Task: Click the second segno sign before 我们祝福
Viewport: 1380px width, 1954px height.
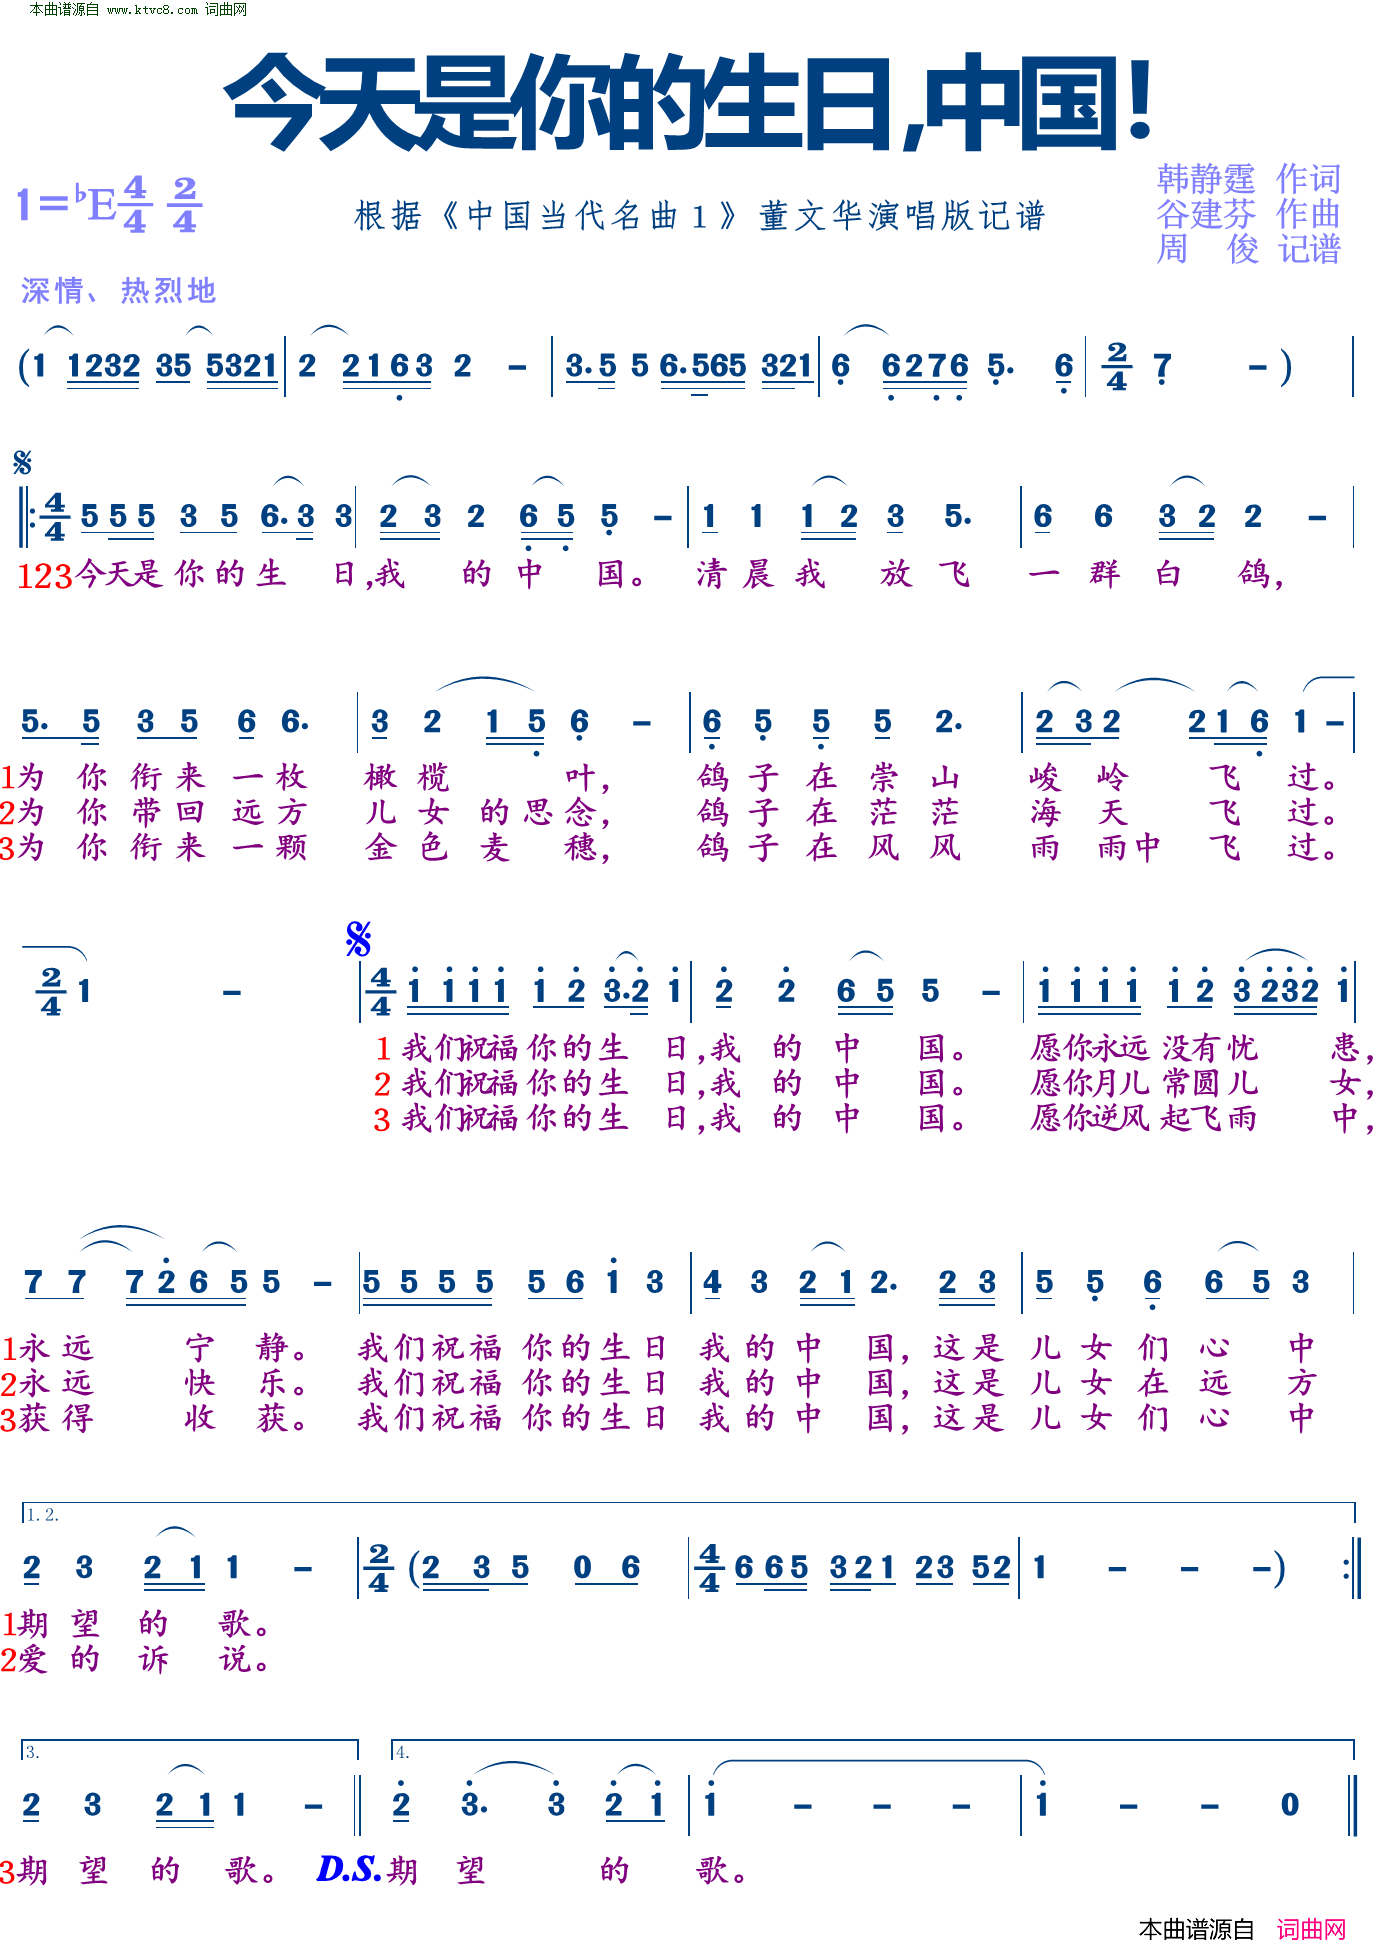Action: [358, 939]
